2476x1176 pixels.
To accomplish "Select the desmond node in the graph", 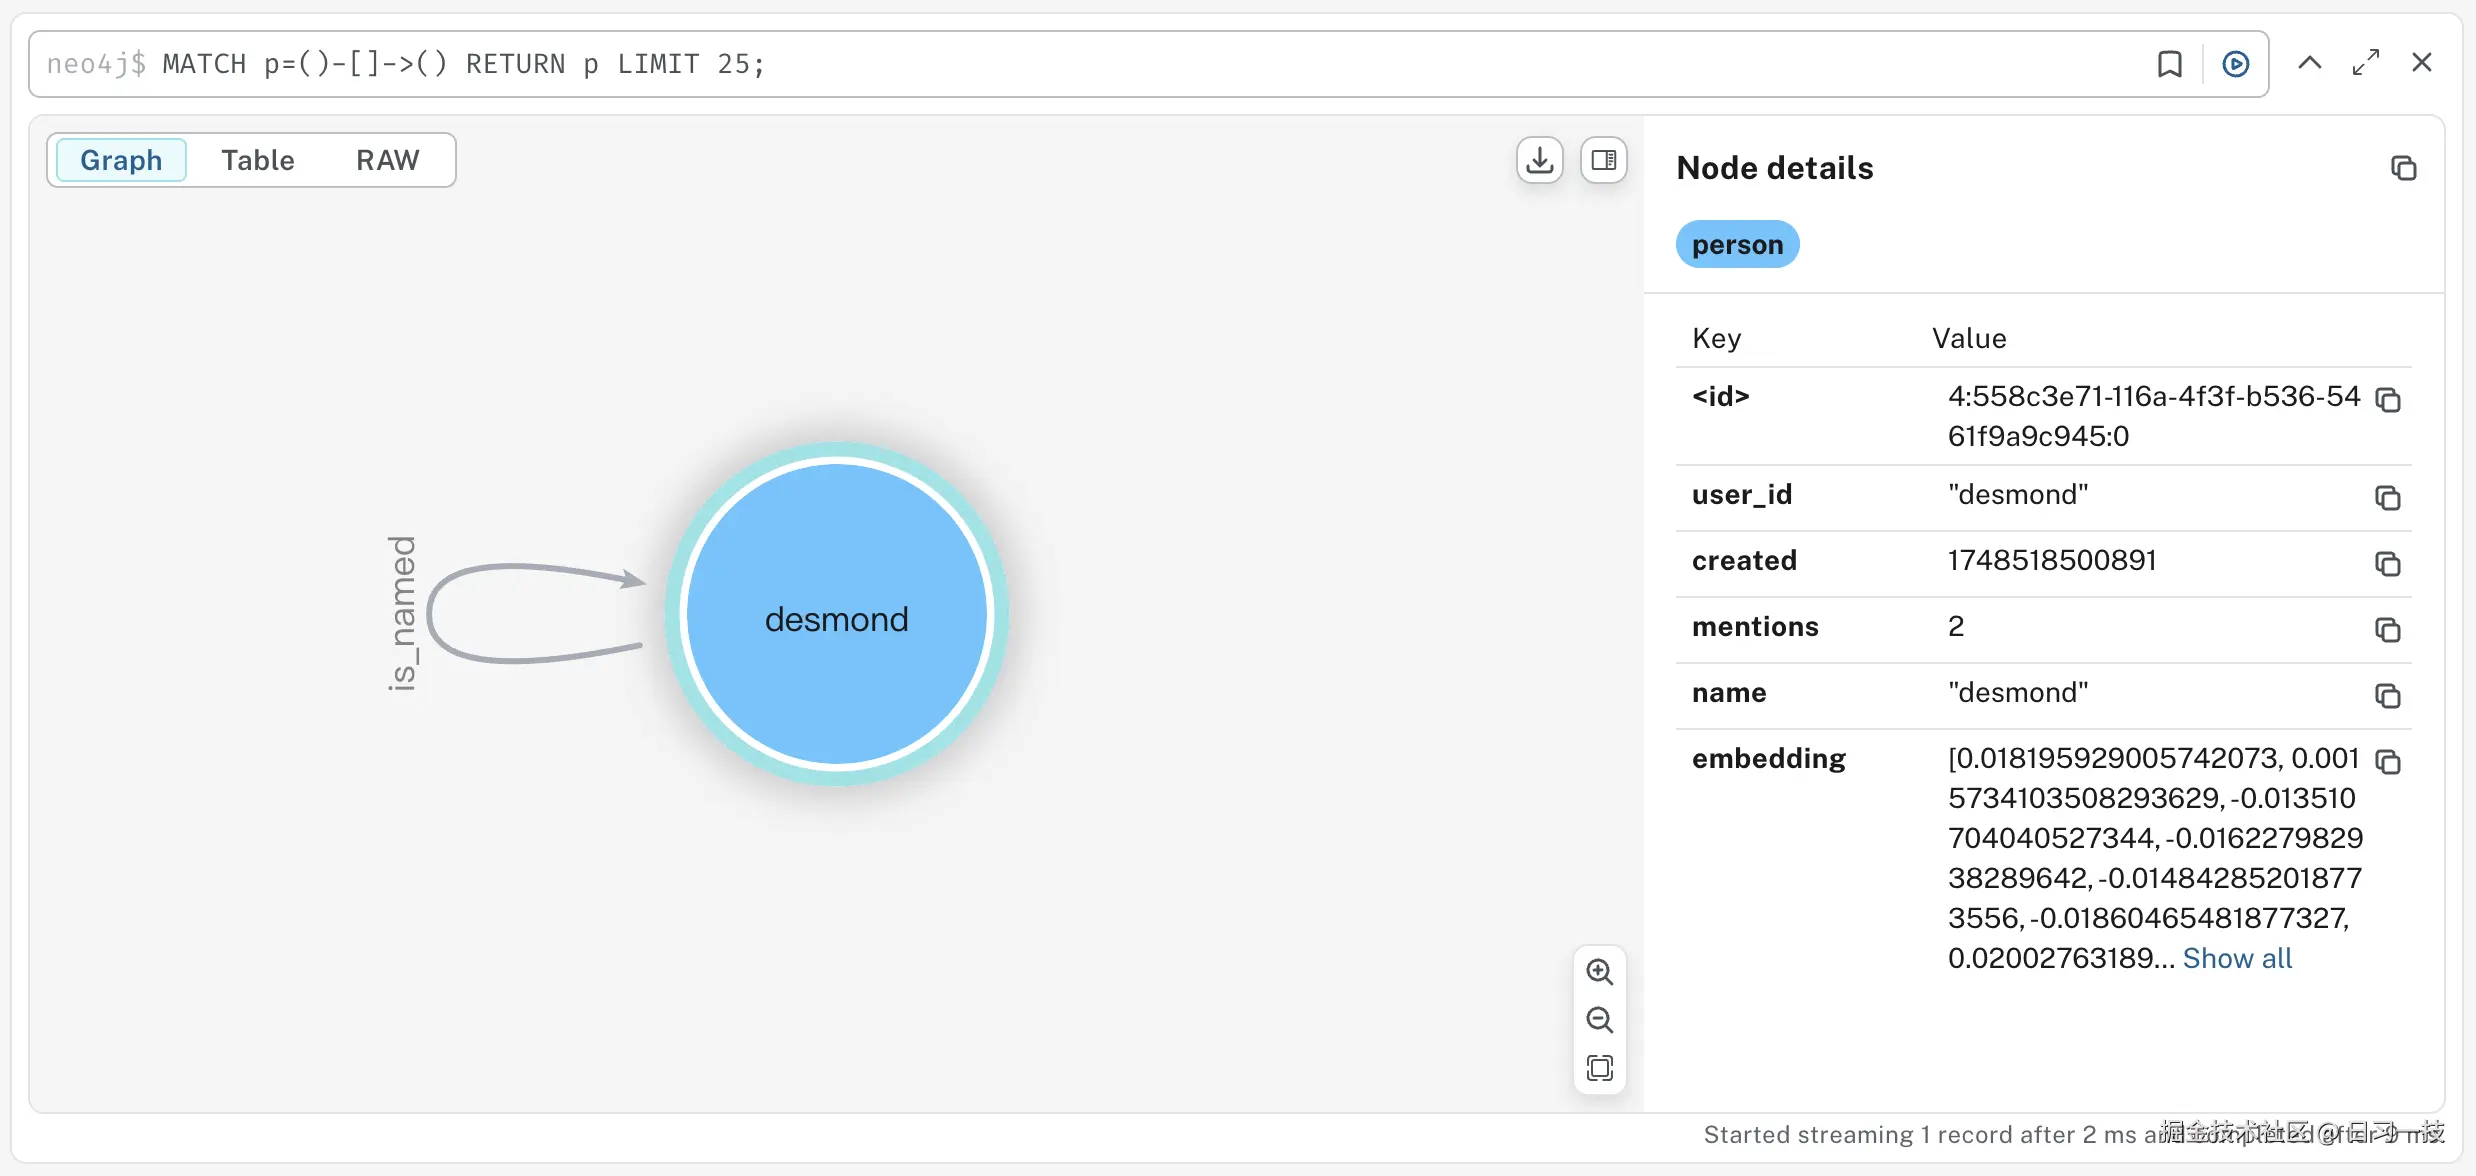I will coord(837,616).
